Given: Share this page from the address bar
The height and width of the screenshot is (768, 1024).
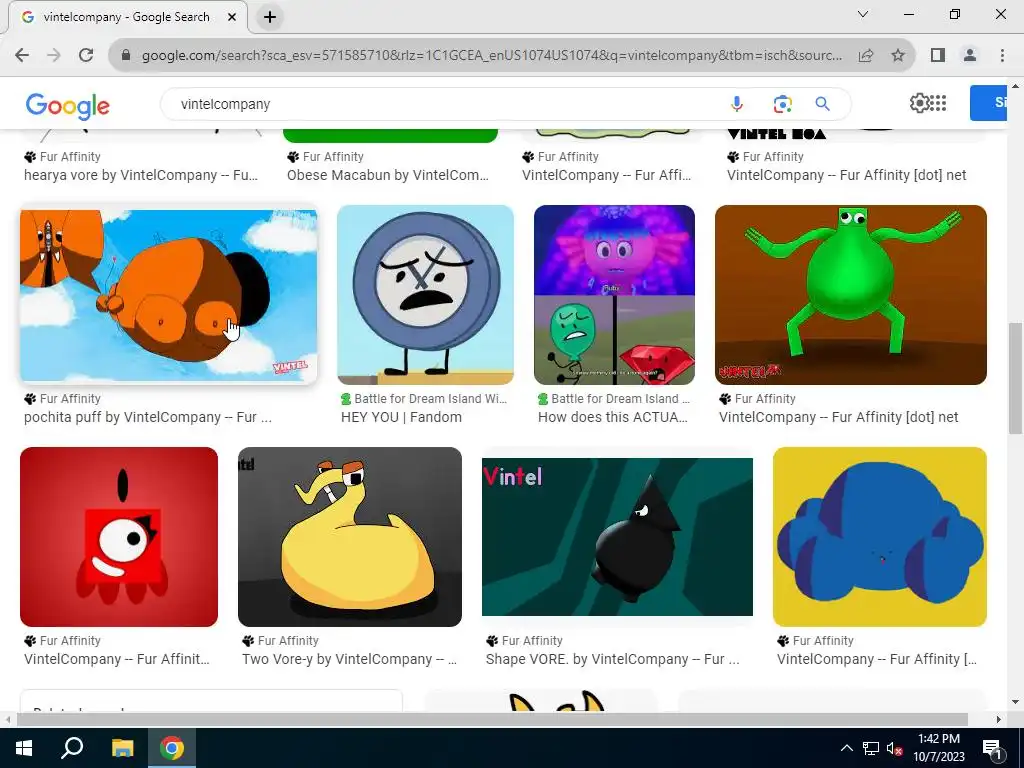Looking at the screenshot, I should (866, 56).
